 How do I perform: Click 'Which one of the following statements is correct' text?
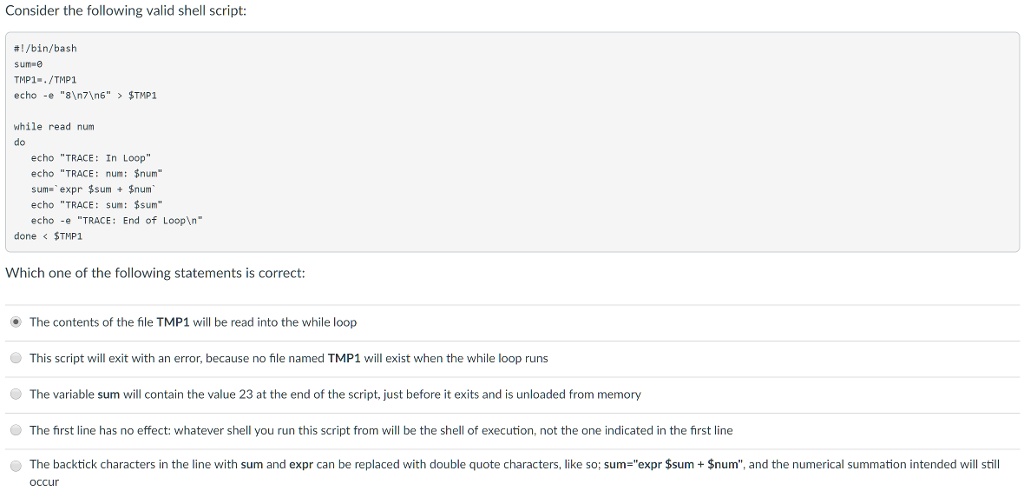coord(155,273)
